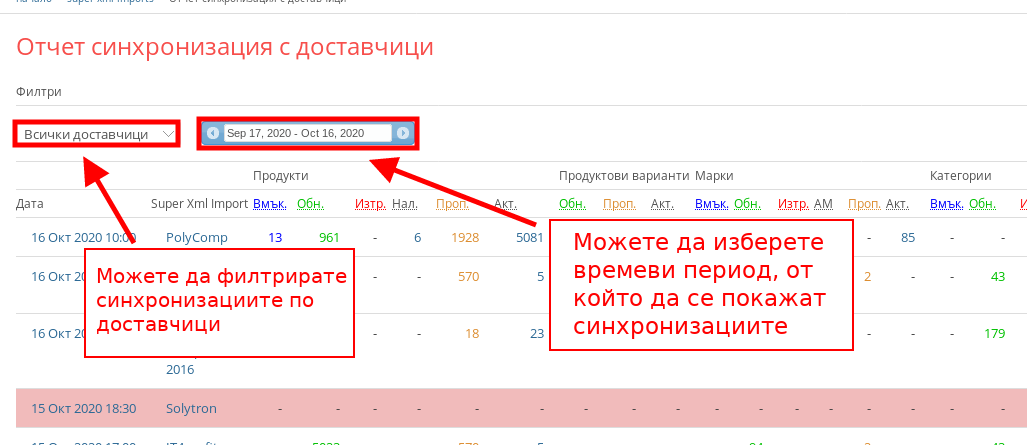Click 'Изтр.' header under Марки
The height and width of the screenshot is (445, 1027).
tap(794, 204)
